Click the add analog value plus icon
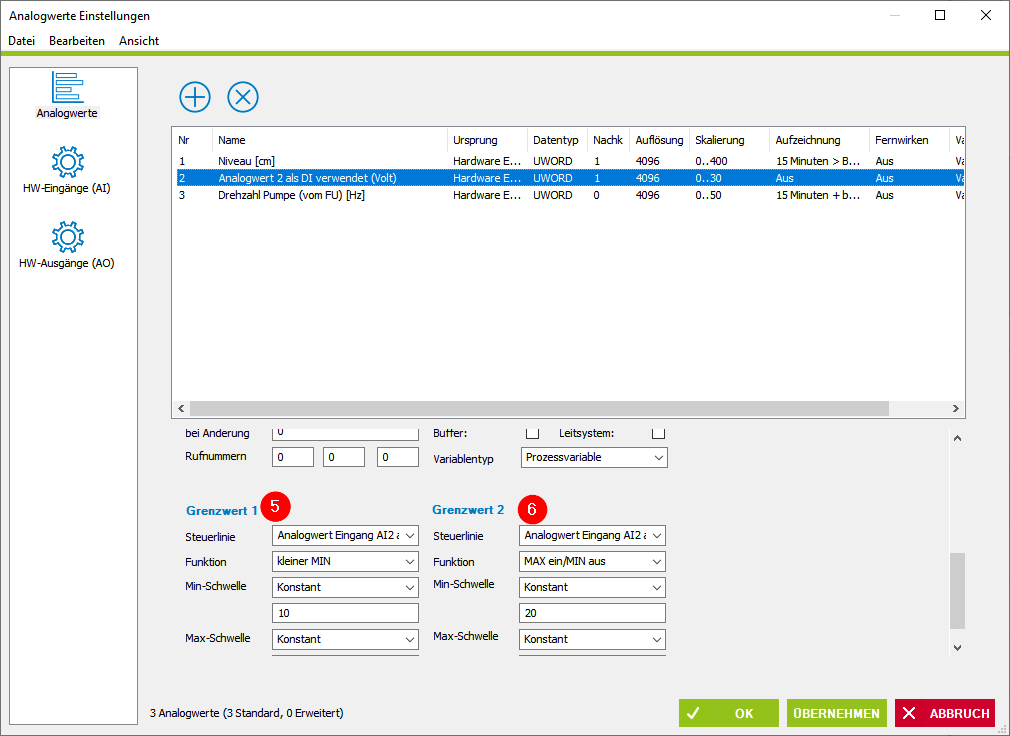Image resolution: width=1010 pixels, height=736 pixels. pos(195,97)
